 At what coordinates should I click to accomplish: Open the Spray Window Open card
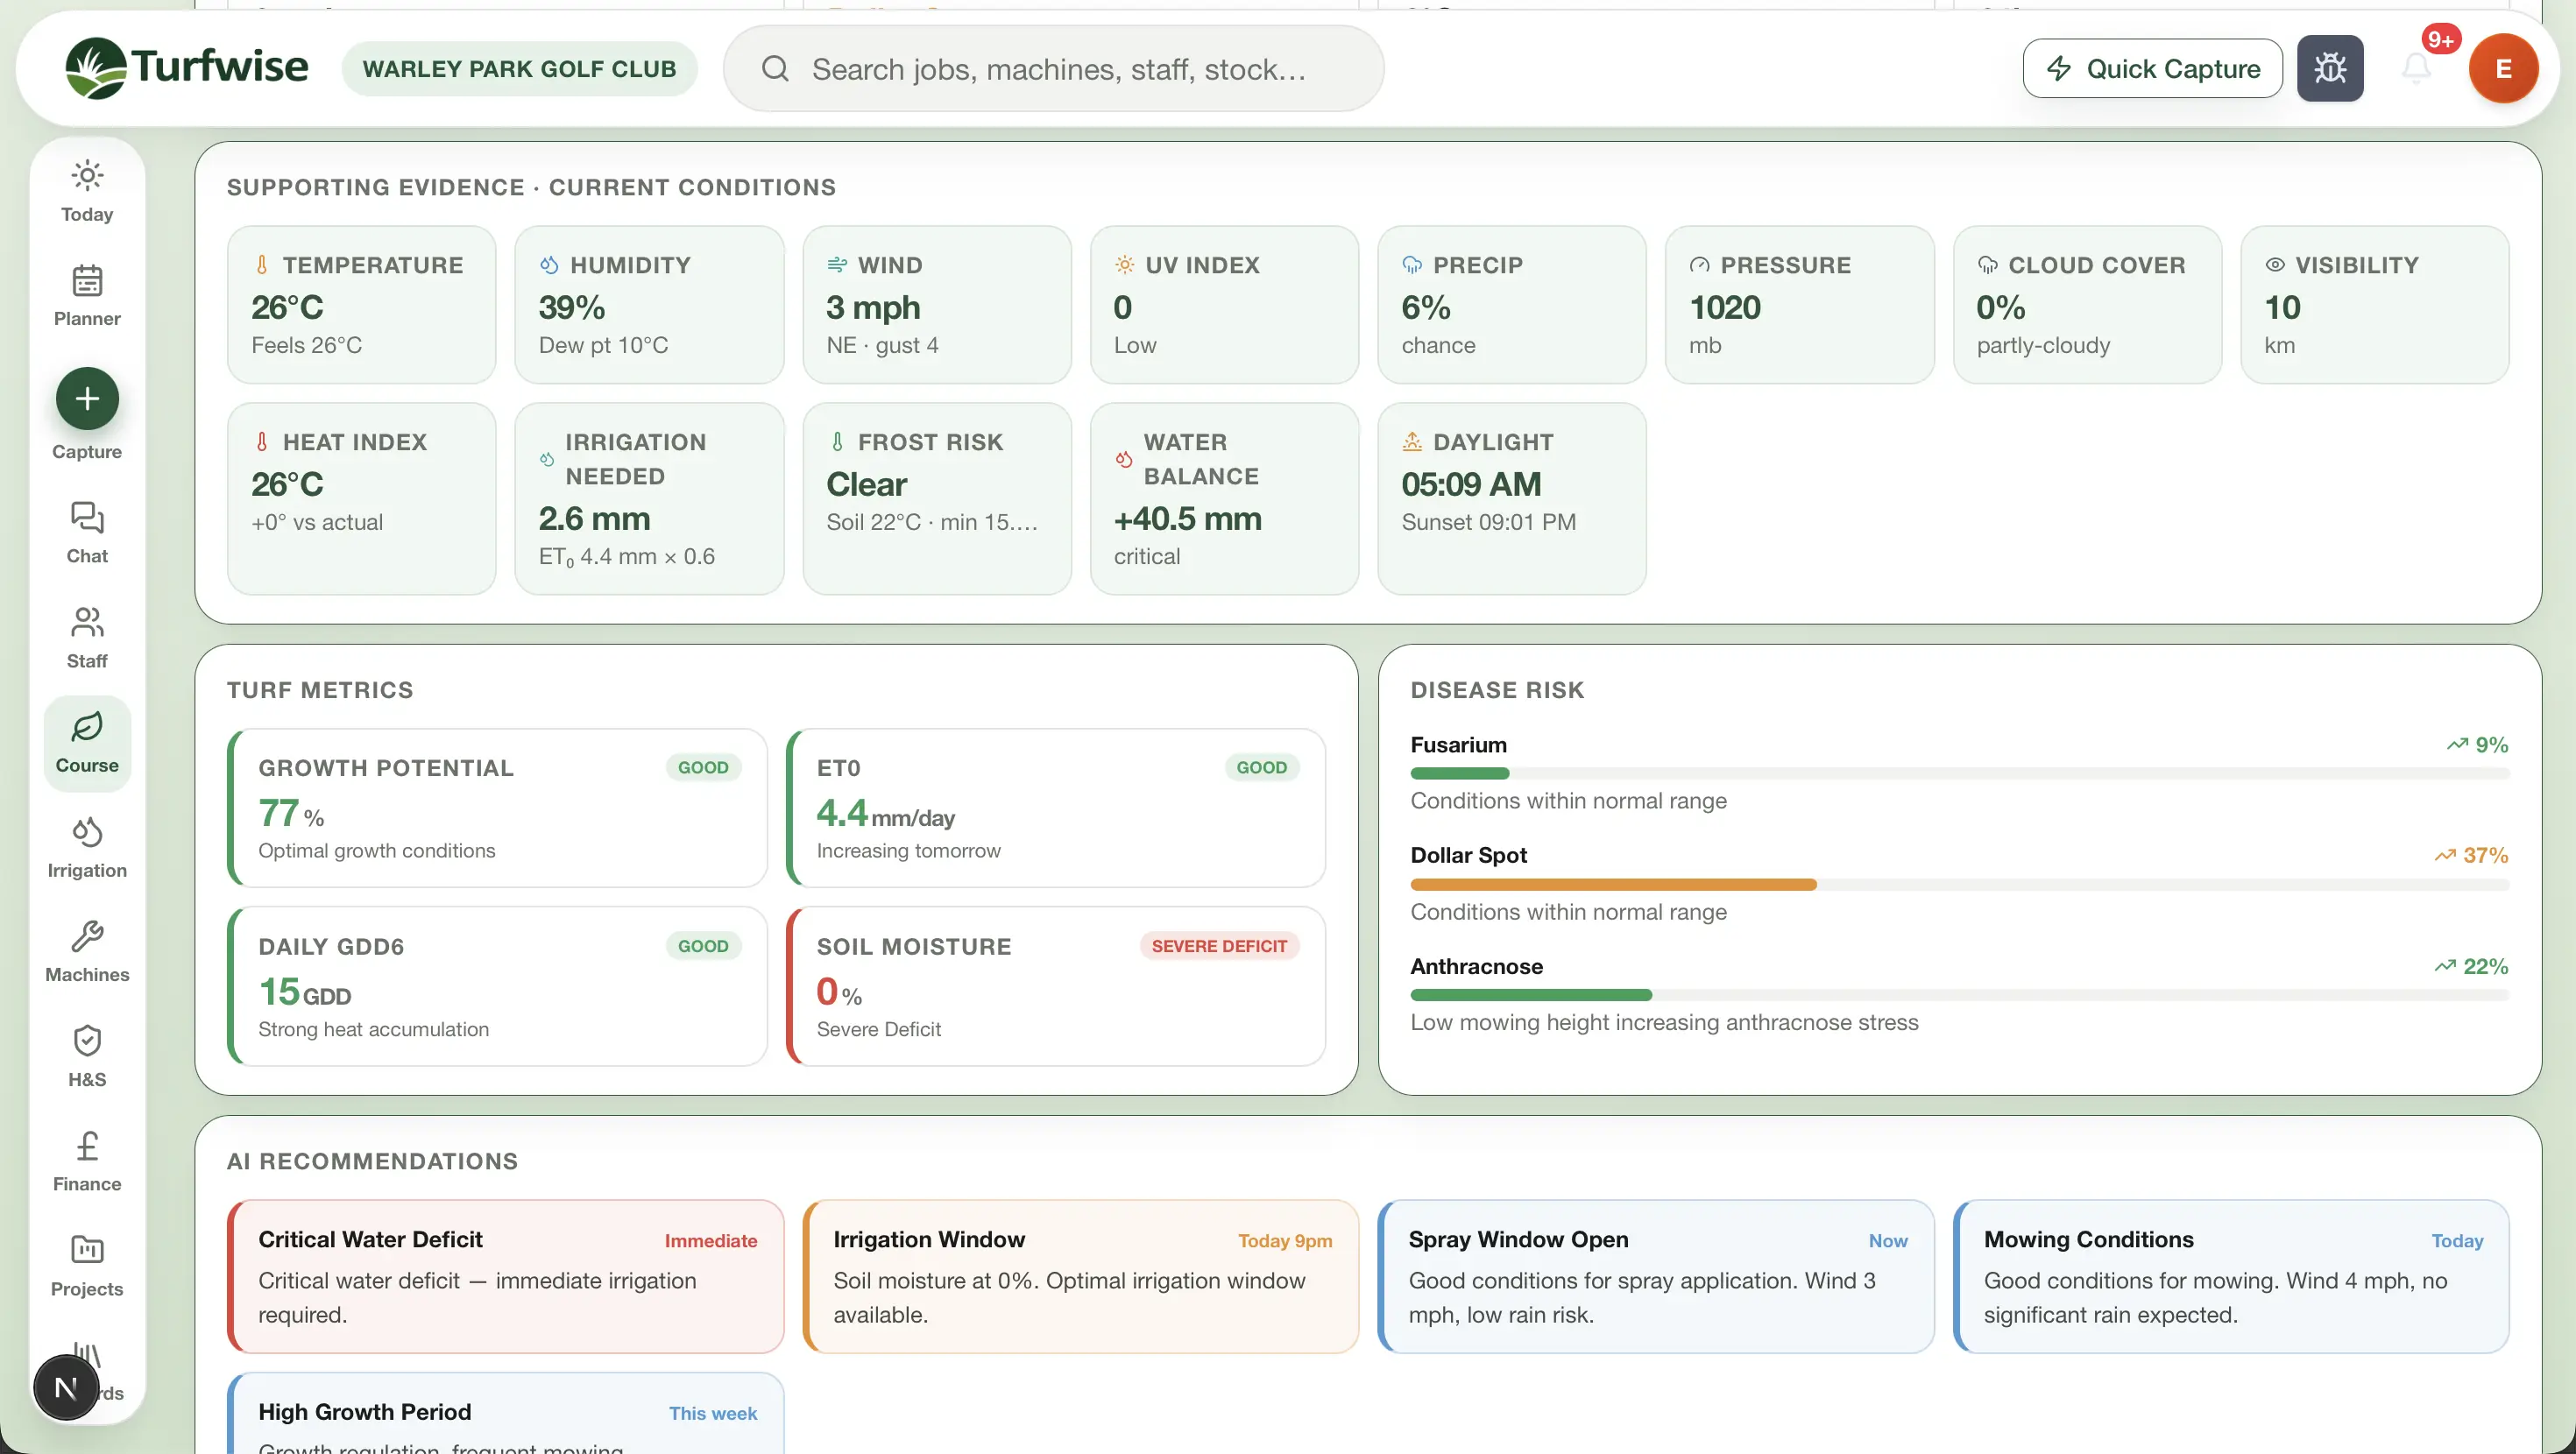click(x=1656, y=1276)
